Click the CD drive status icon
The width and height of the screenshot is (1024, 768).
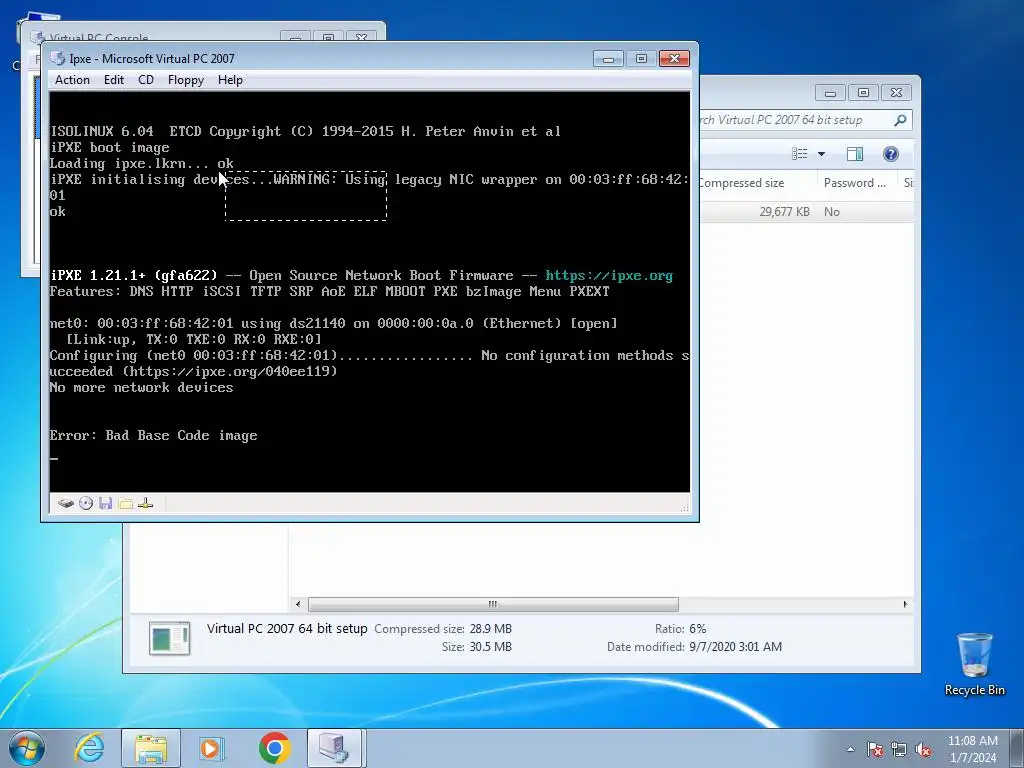pyautogui.click(x=86, y=504)
